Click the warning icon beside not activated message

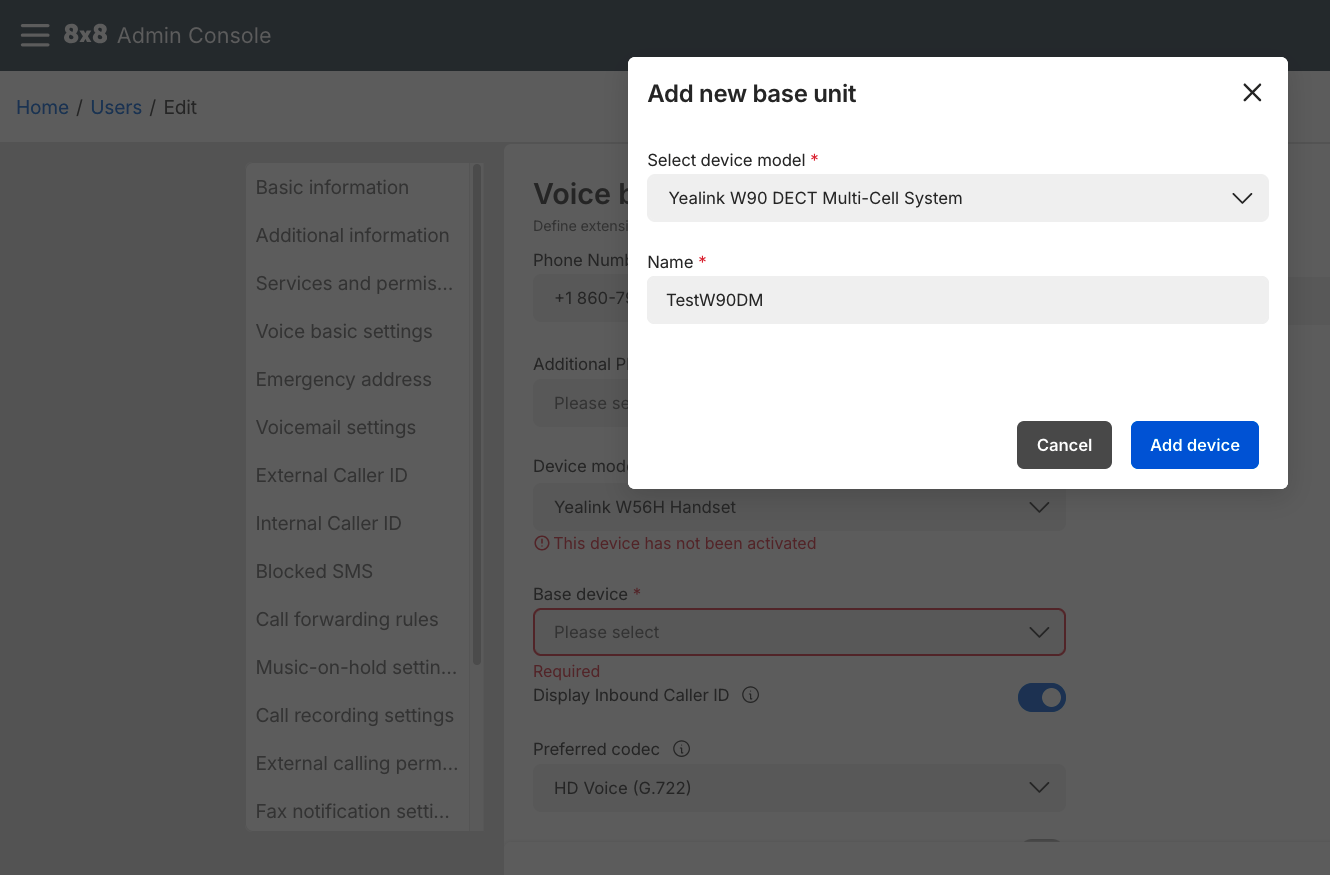point(542,543)
